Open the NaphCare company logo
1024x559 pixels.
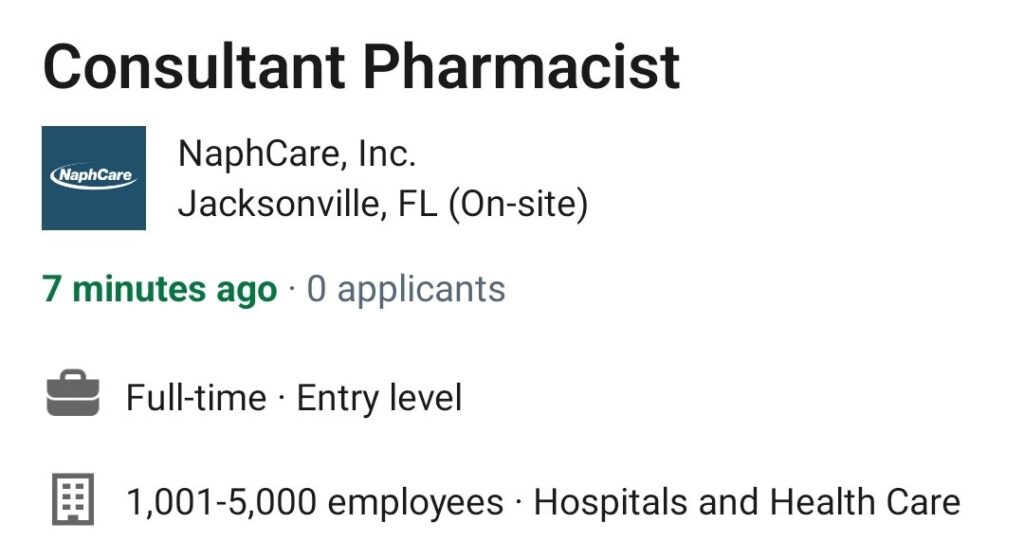93,178
